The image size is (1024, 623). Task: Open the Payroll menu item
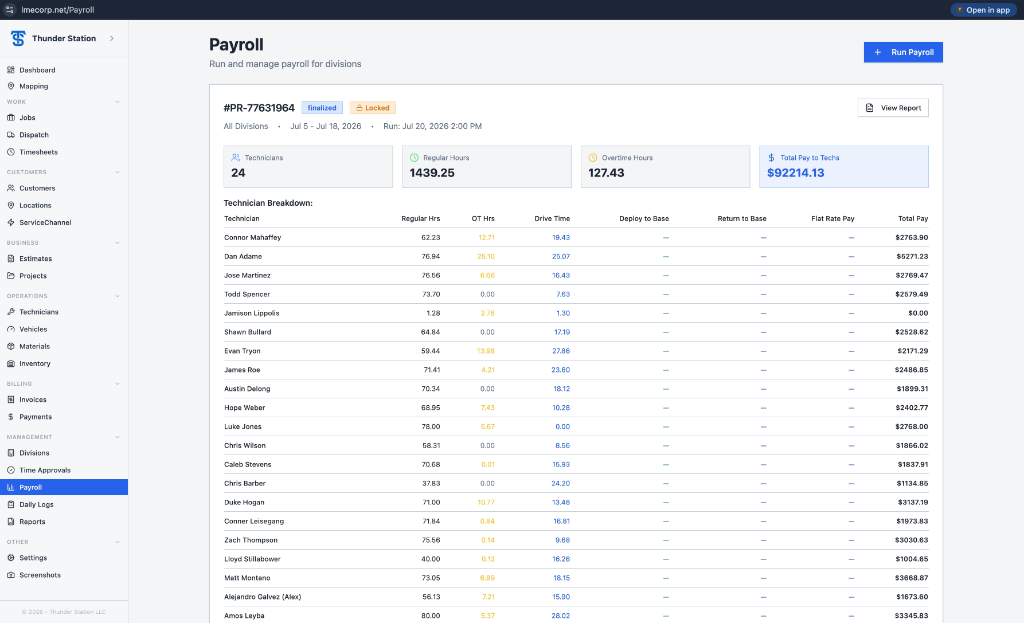coord(64,487)
